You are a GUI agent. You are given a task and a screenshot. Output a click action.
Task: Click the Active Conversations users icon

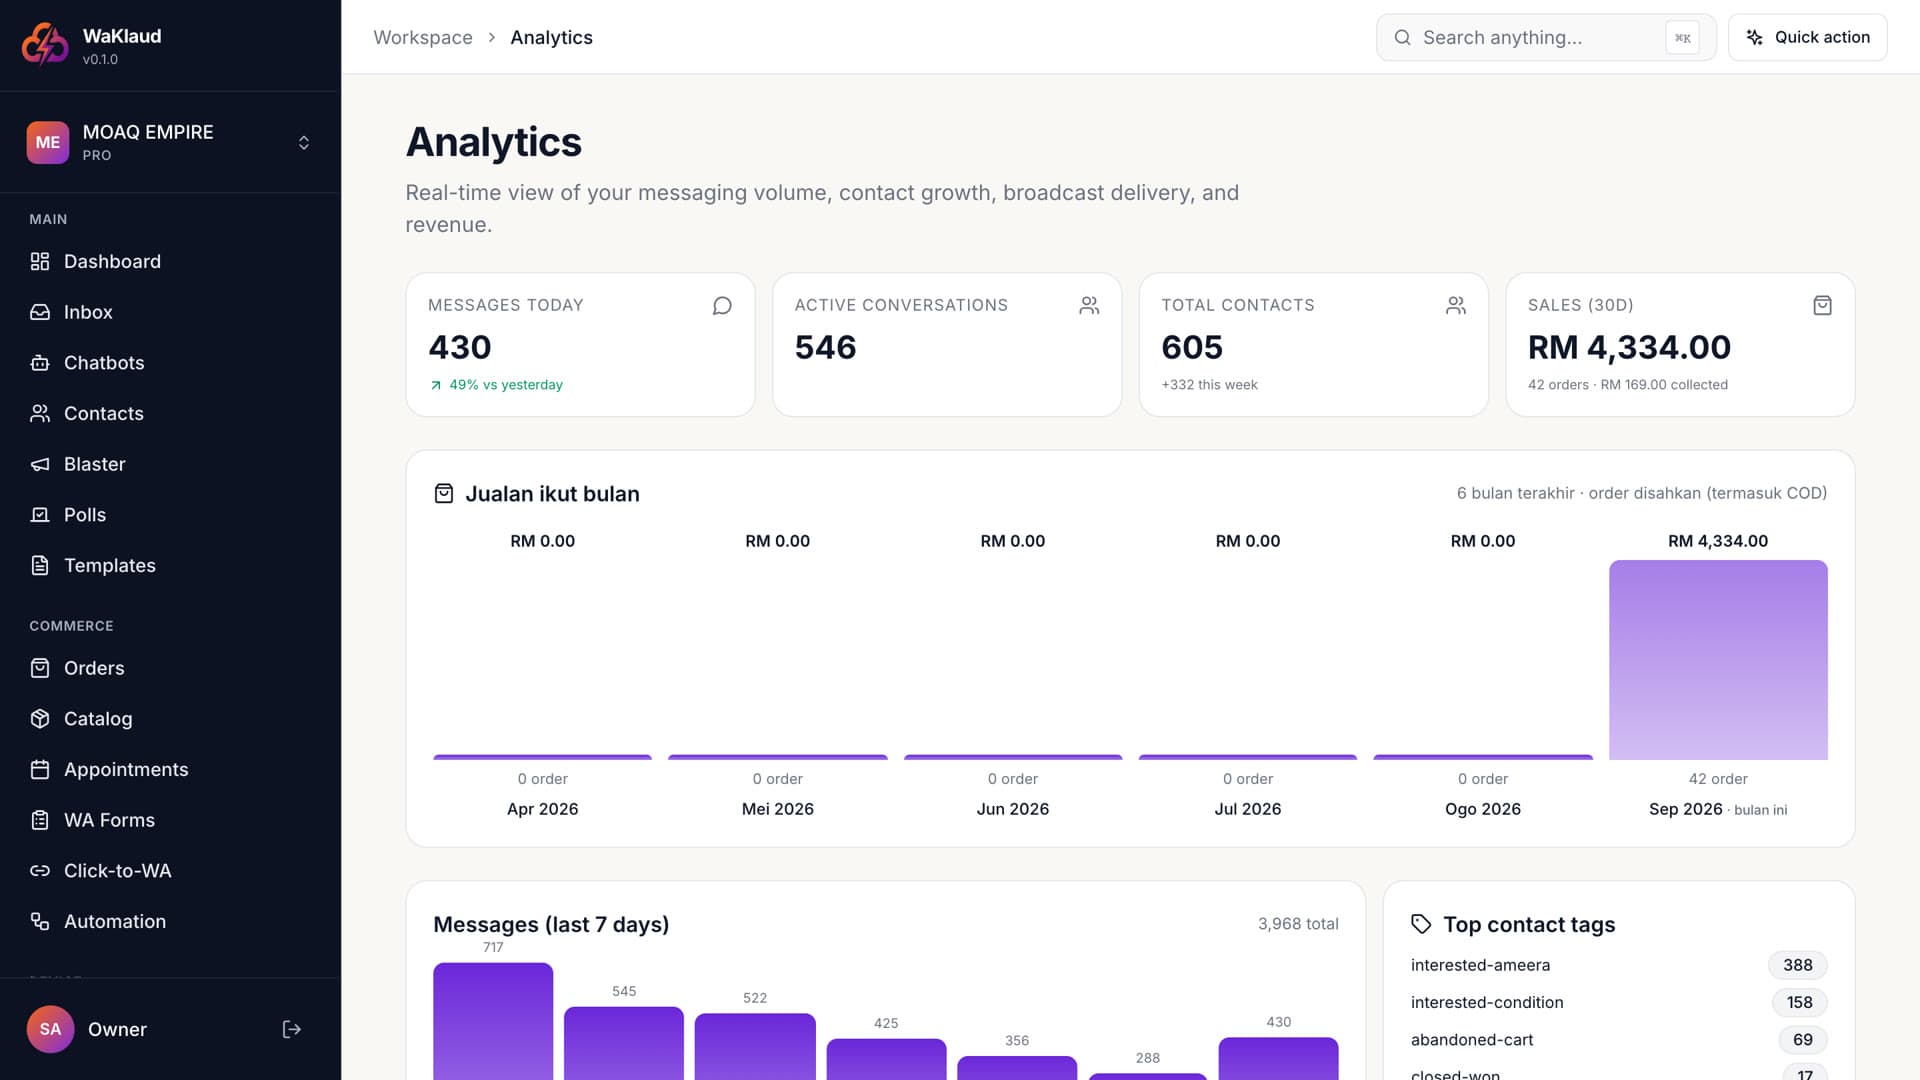point(1089,305)
